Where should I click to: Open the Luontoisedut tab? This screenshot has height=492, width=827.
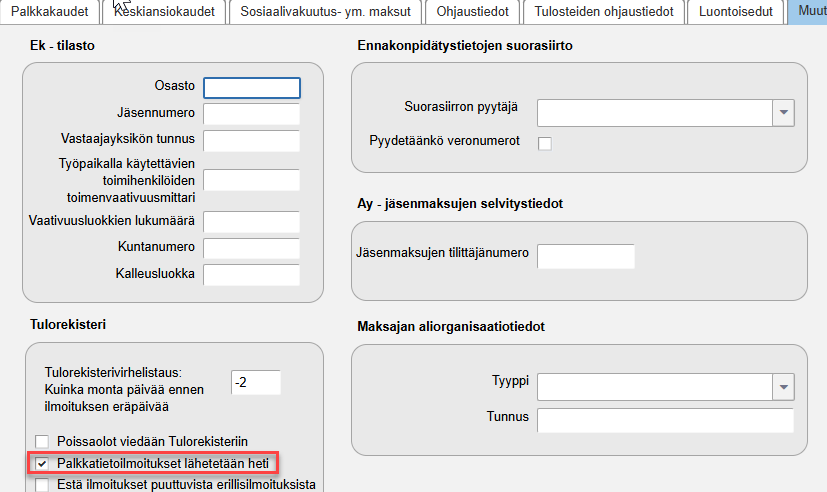(x=736, y=12)
